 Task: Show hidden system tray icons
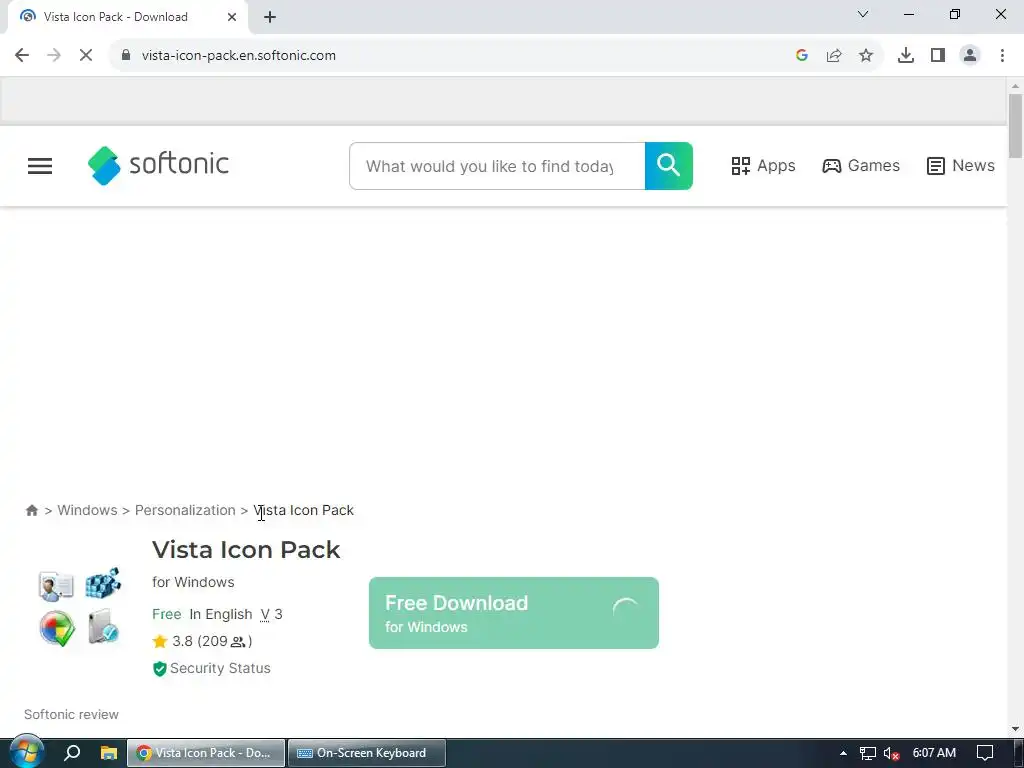843,753
